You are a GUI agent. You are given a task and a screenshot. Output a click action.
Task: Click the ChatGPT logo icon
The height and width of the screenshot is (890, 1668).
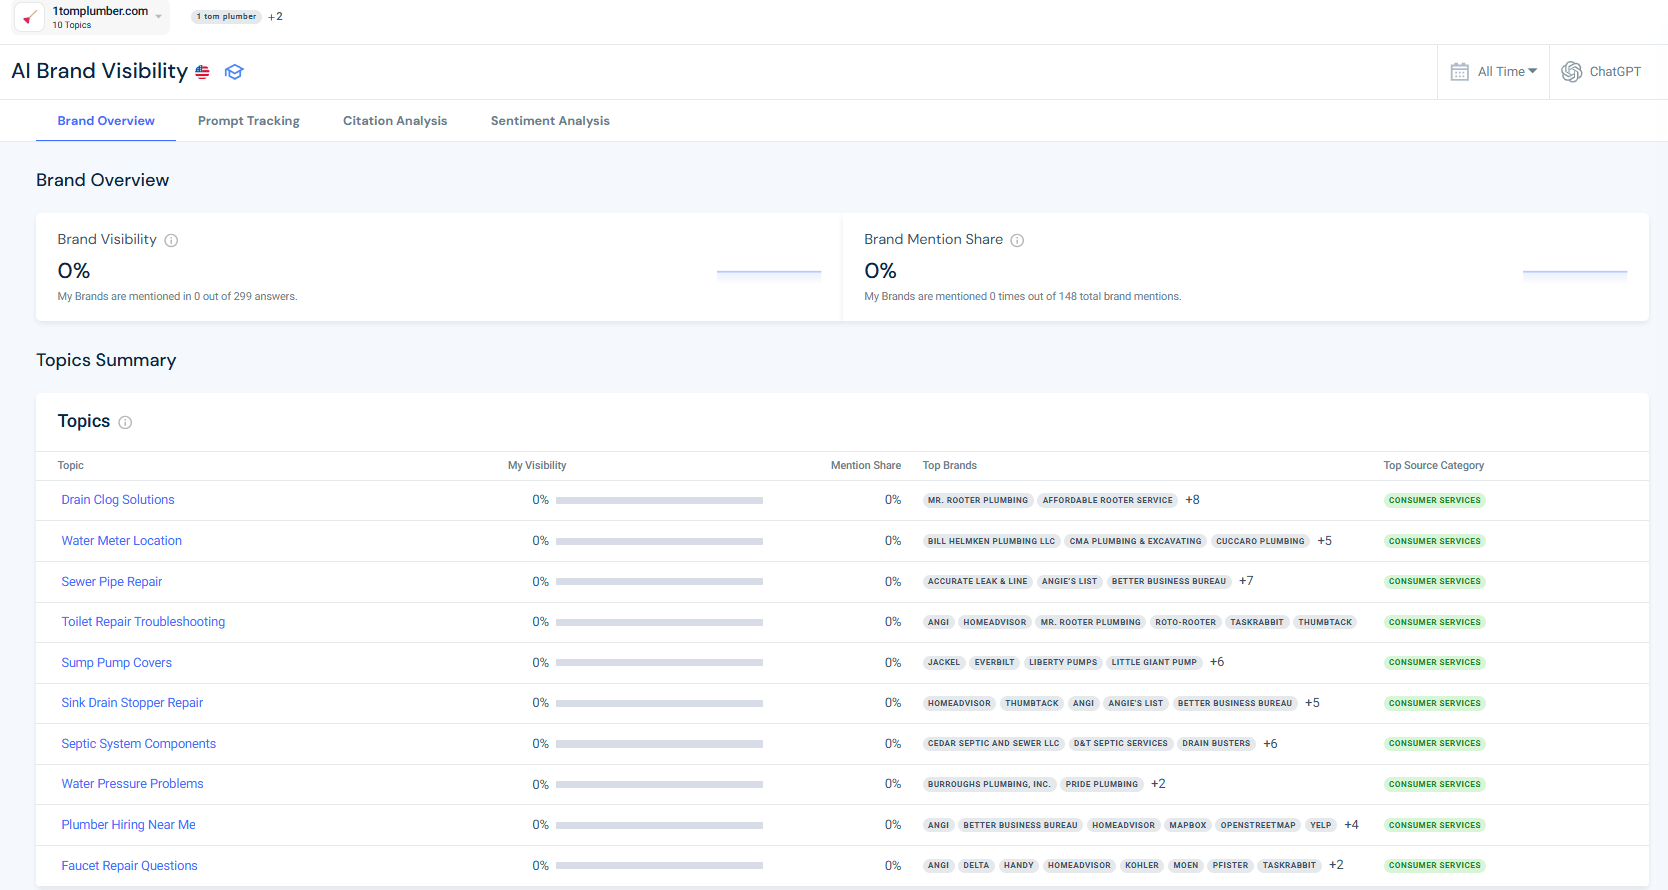pos(1572,72)
